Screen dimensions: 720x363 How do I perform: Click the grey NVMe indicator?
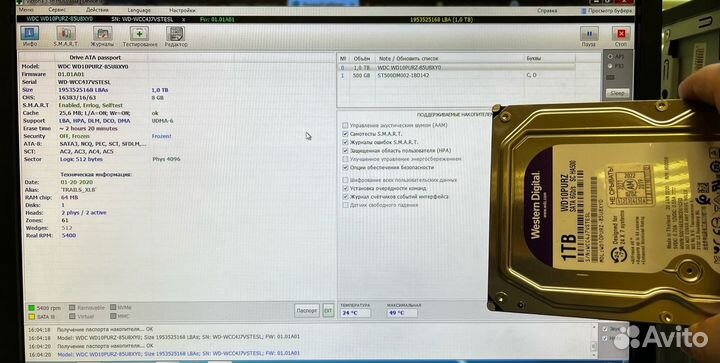pos(113,307)
